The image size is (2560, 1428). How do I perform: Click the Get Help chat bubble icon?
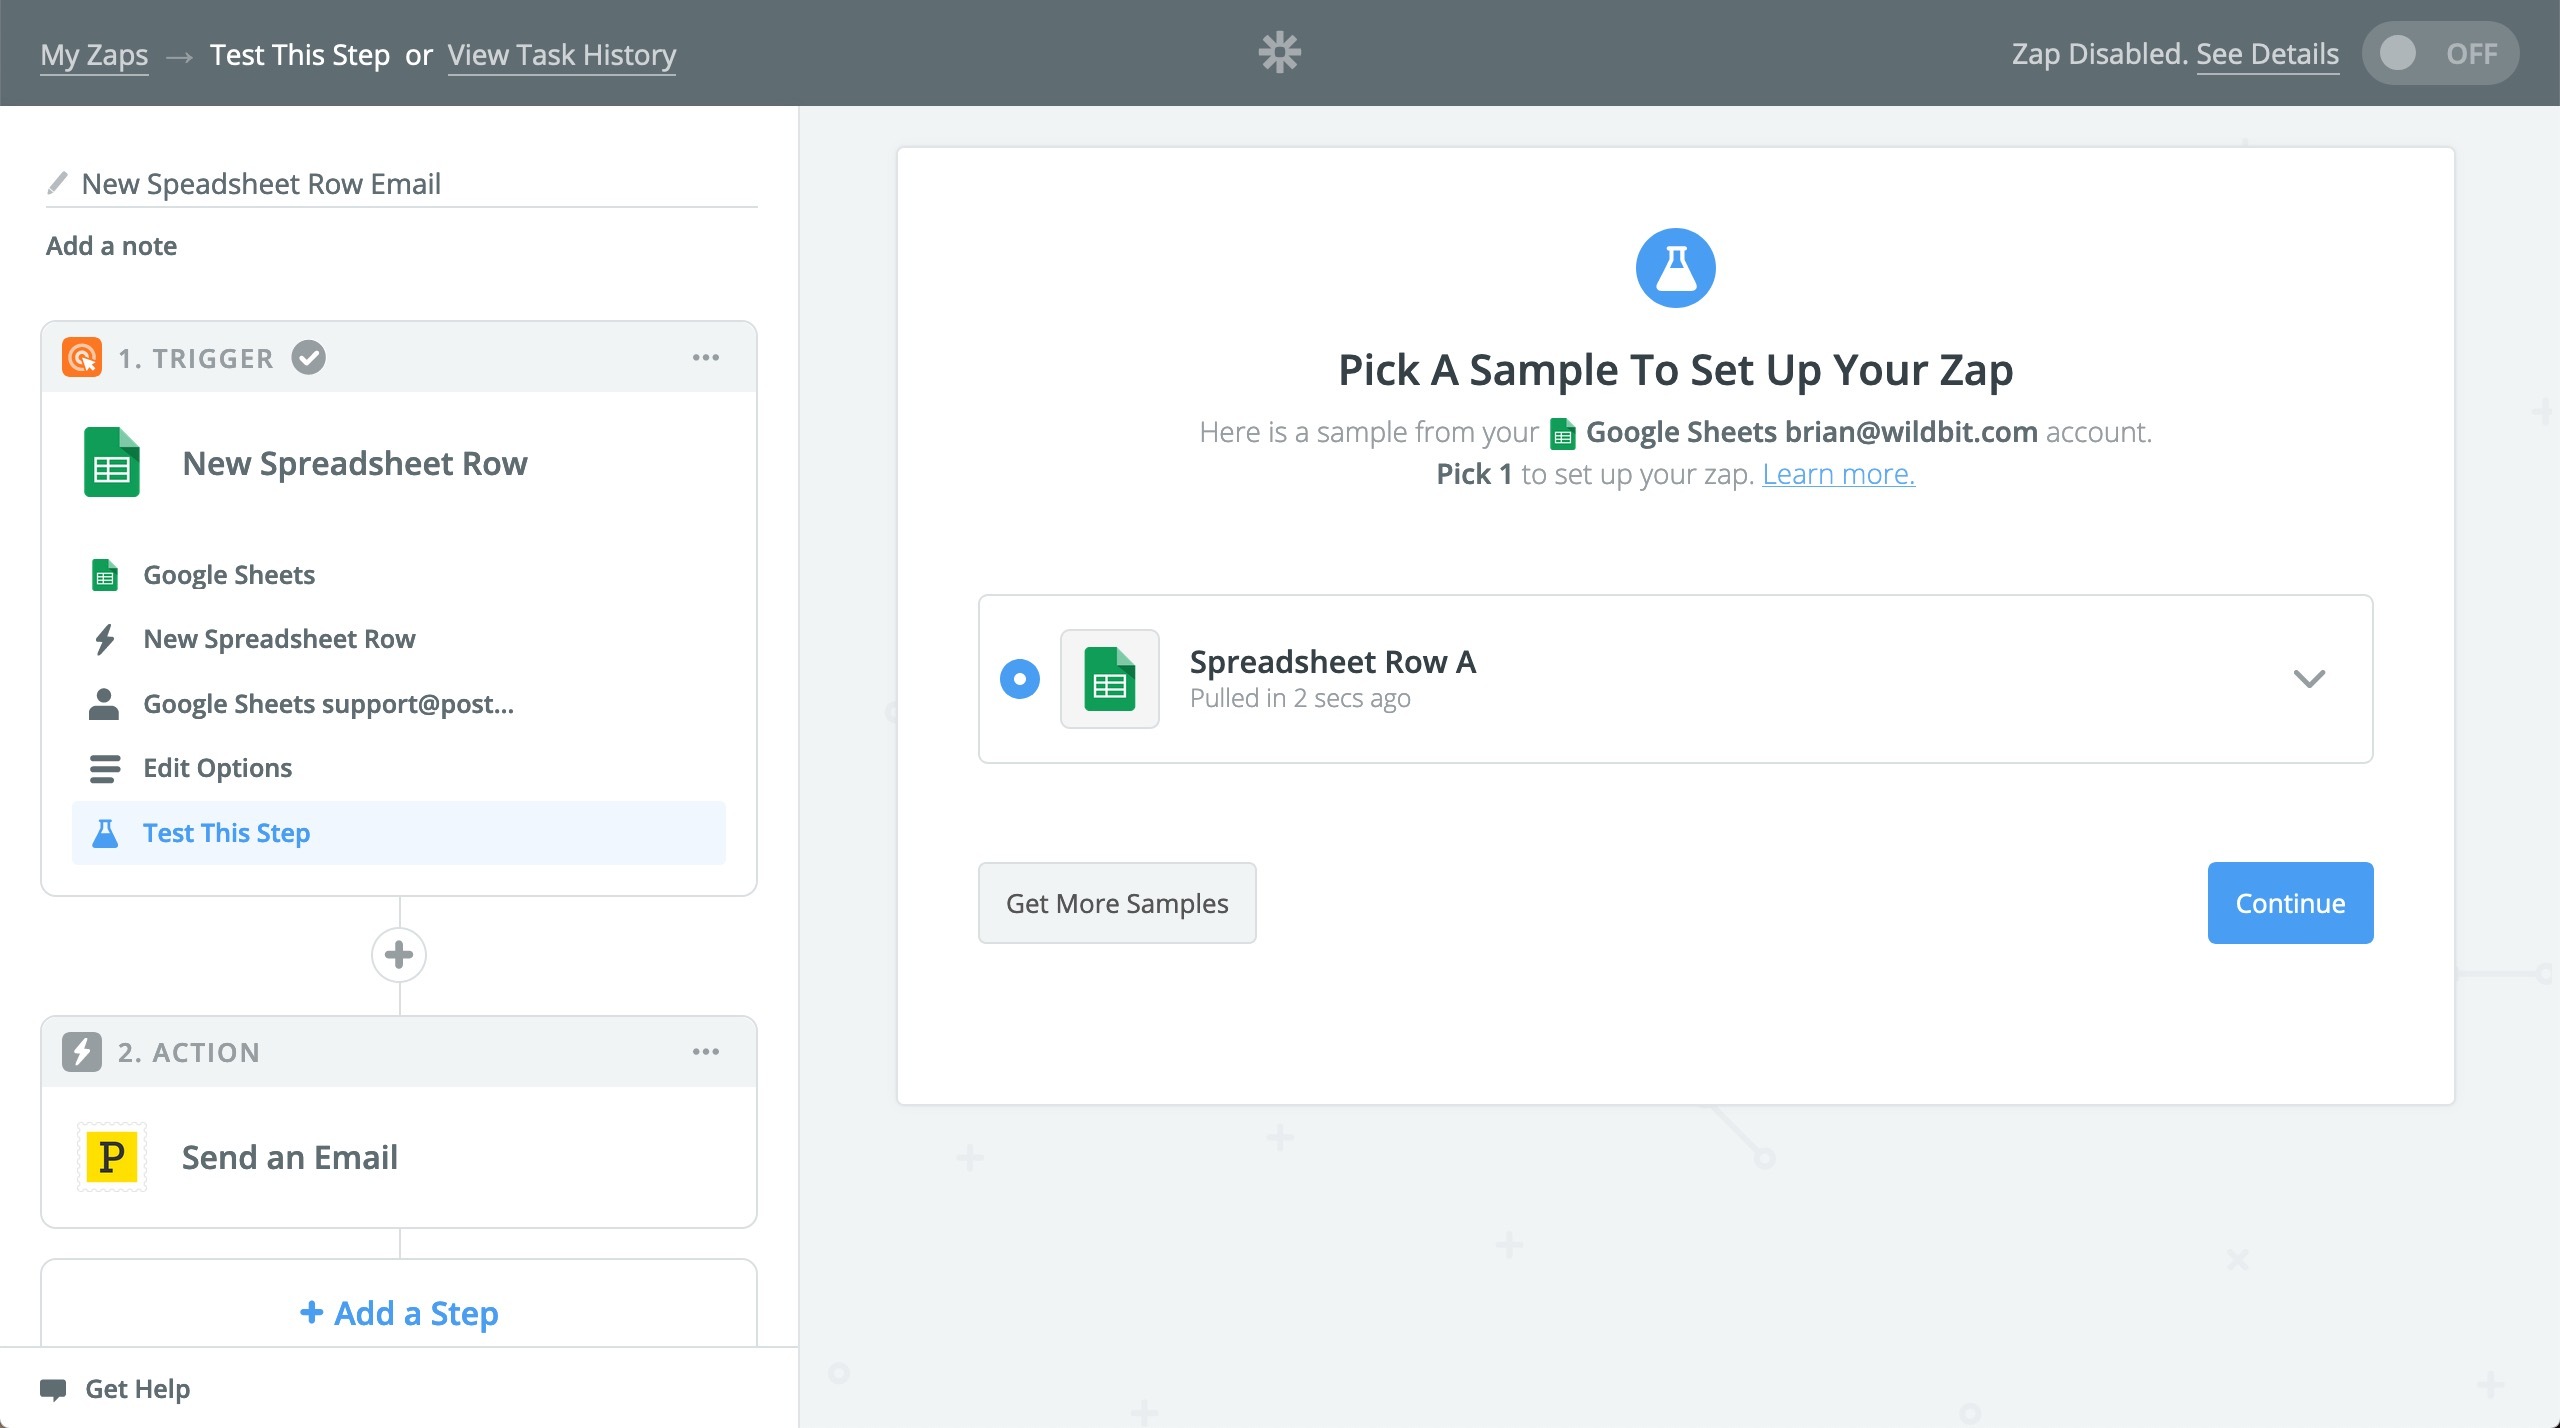coord(53,1389)
